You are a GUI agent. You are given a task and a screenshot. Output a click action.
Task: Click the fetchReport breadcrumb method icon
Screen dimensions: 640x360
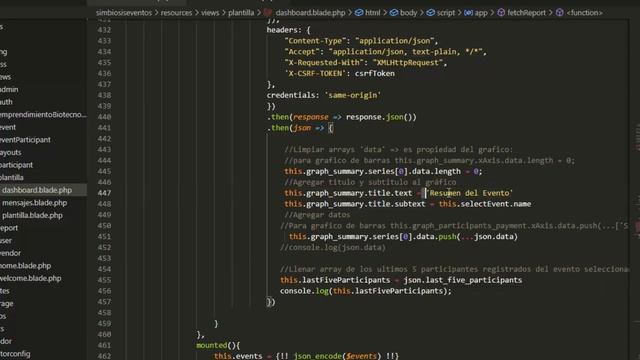click(501, 13)
